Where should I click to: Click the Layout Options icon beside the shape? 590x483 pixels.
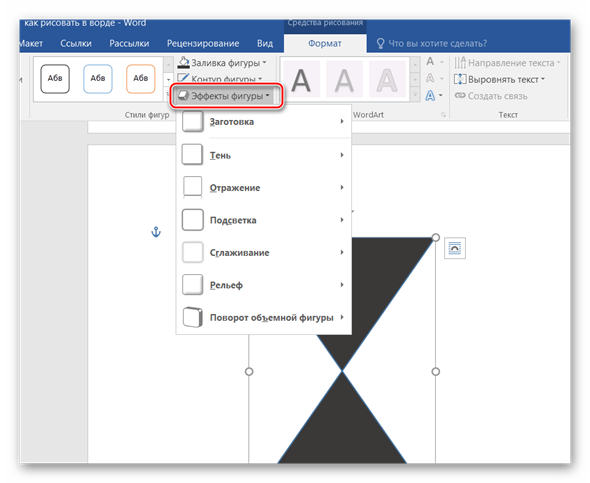(x=455, y=248)
